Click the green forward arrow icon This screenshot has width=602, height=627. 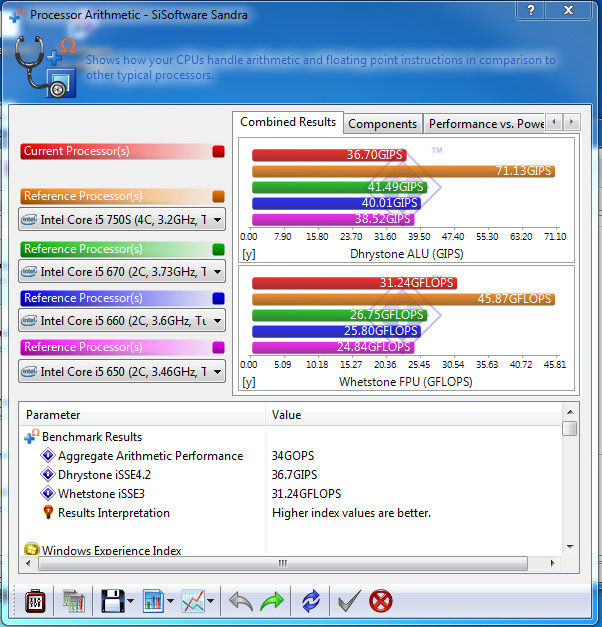[x=272, y=601]
